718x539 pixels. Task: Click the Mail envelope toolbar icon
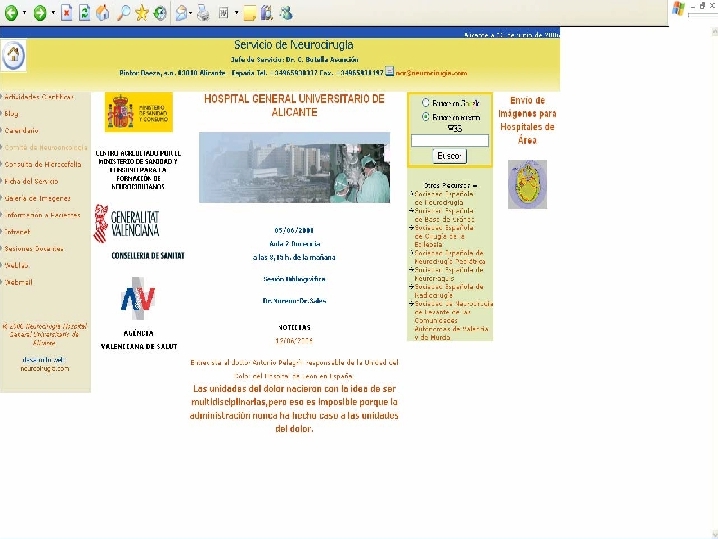pos(181,13)
